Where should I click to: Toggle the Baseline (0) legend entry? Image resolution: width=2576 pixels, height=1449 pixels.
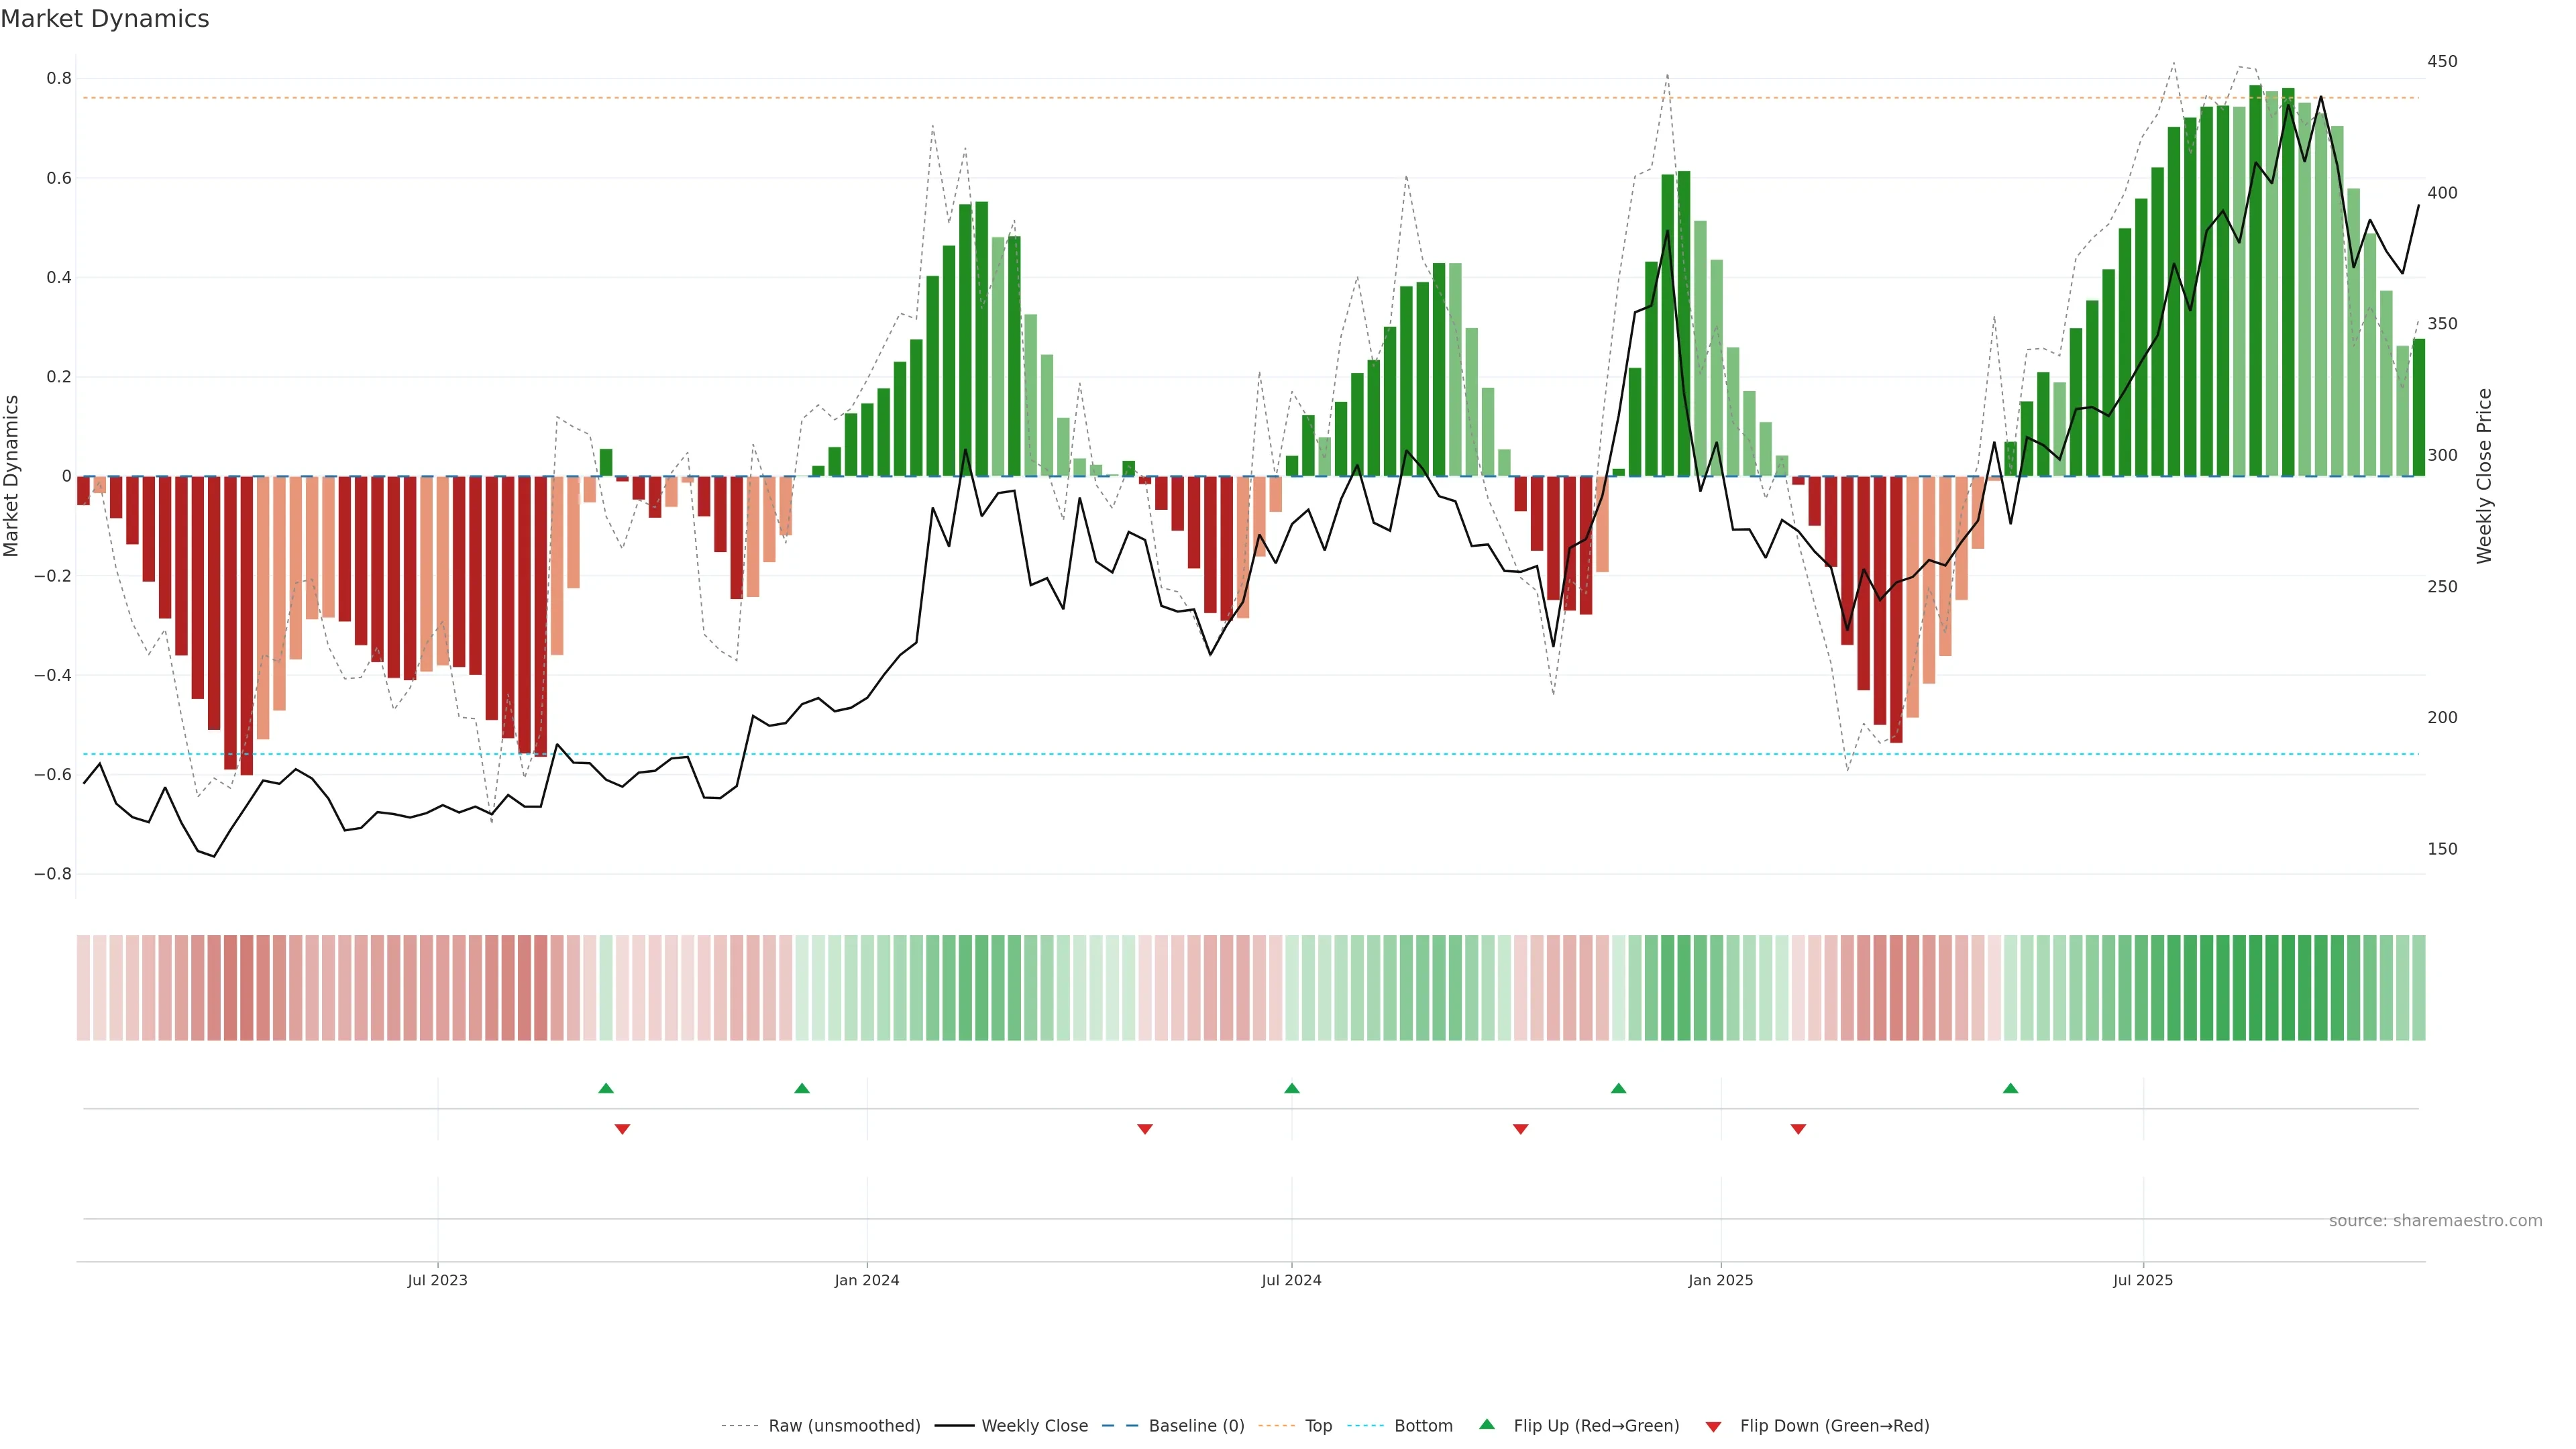point(1196,1426)
